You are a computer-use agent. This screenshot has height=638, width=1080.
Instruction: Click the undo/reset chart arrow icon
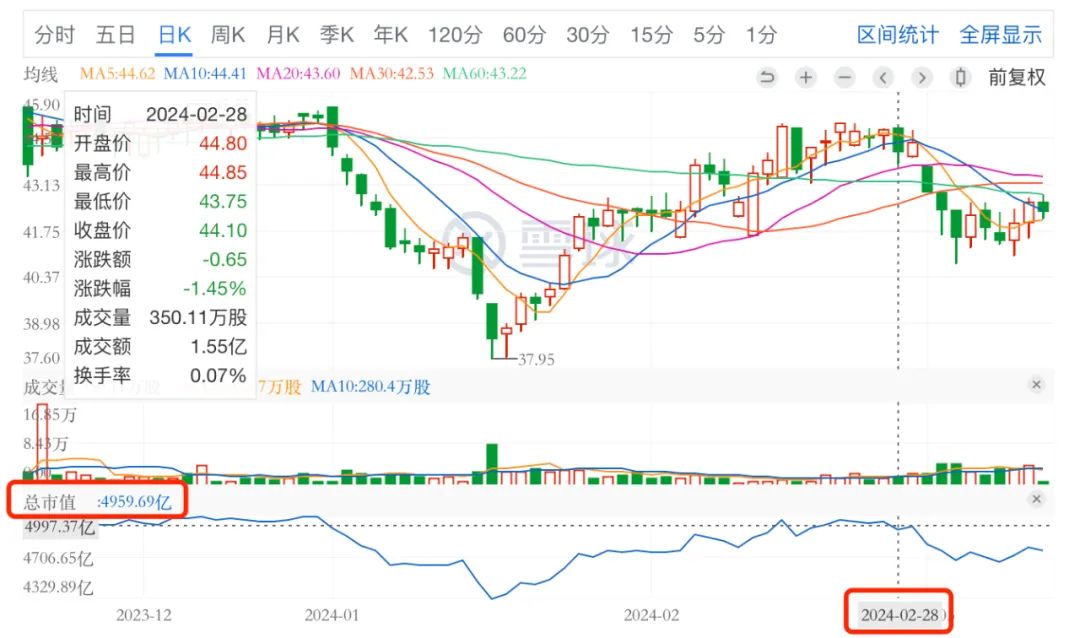(767, 77)
